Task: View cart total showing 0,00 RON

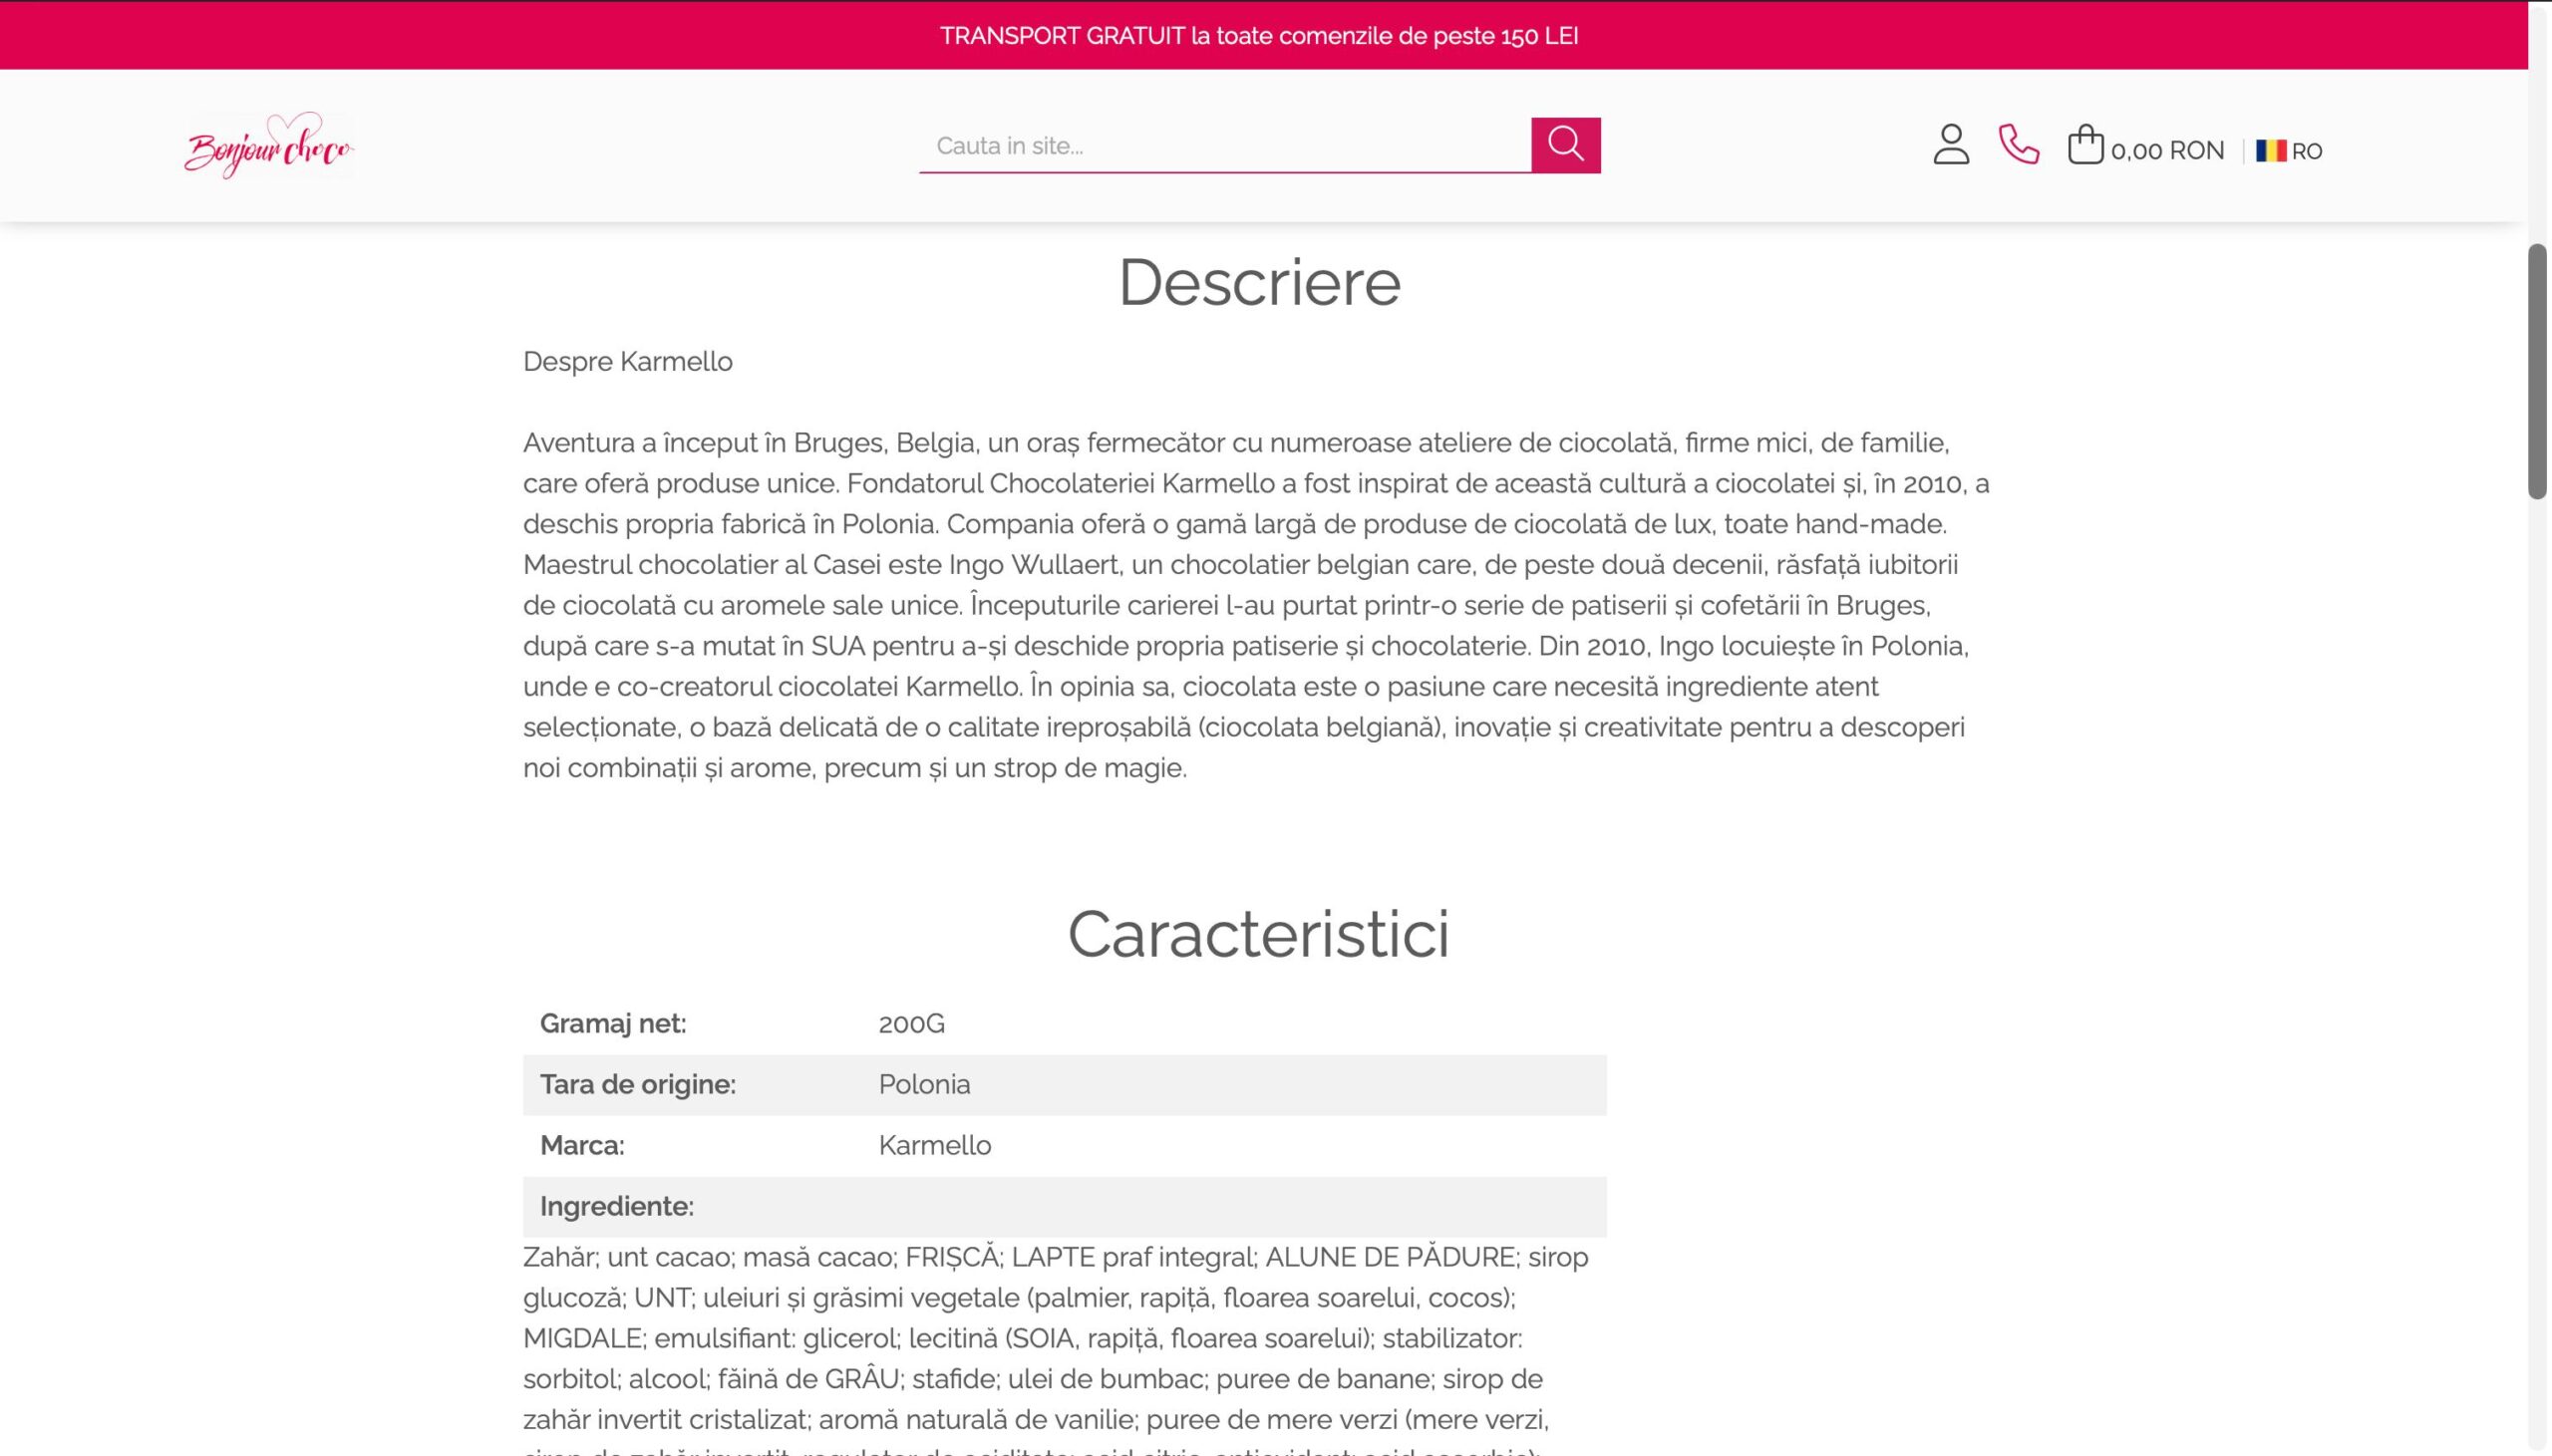Action: [2167, 150]
